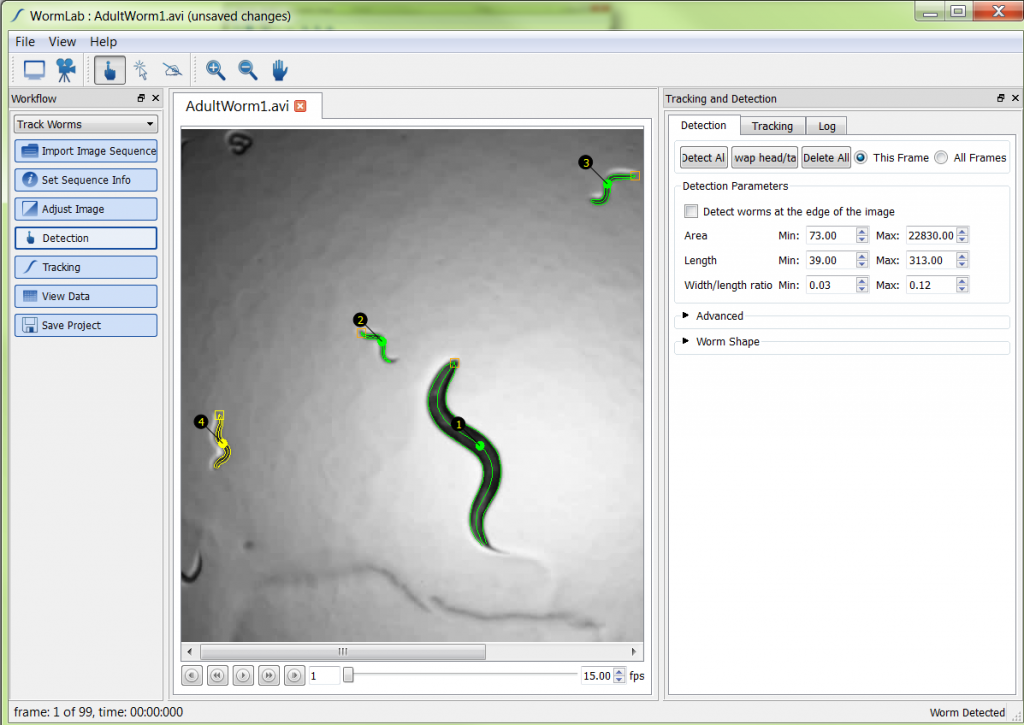Viewport: 1024px width, 725px height.
Task: Click worm marker number 1
Action: [x=458, y=424]
